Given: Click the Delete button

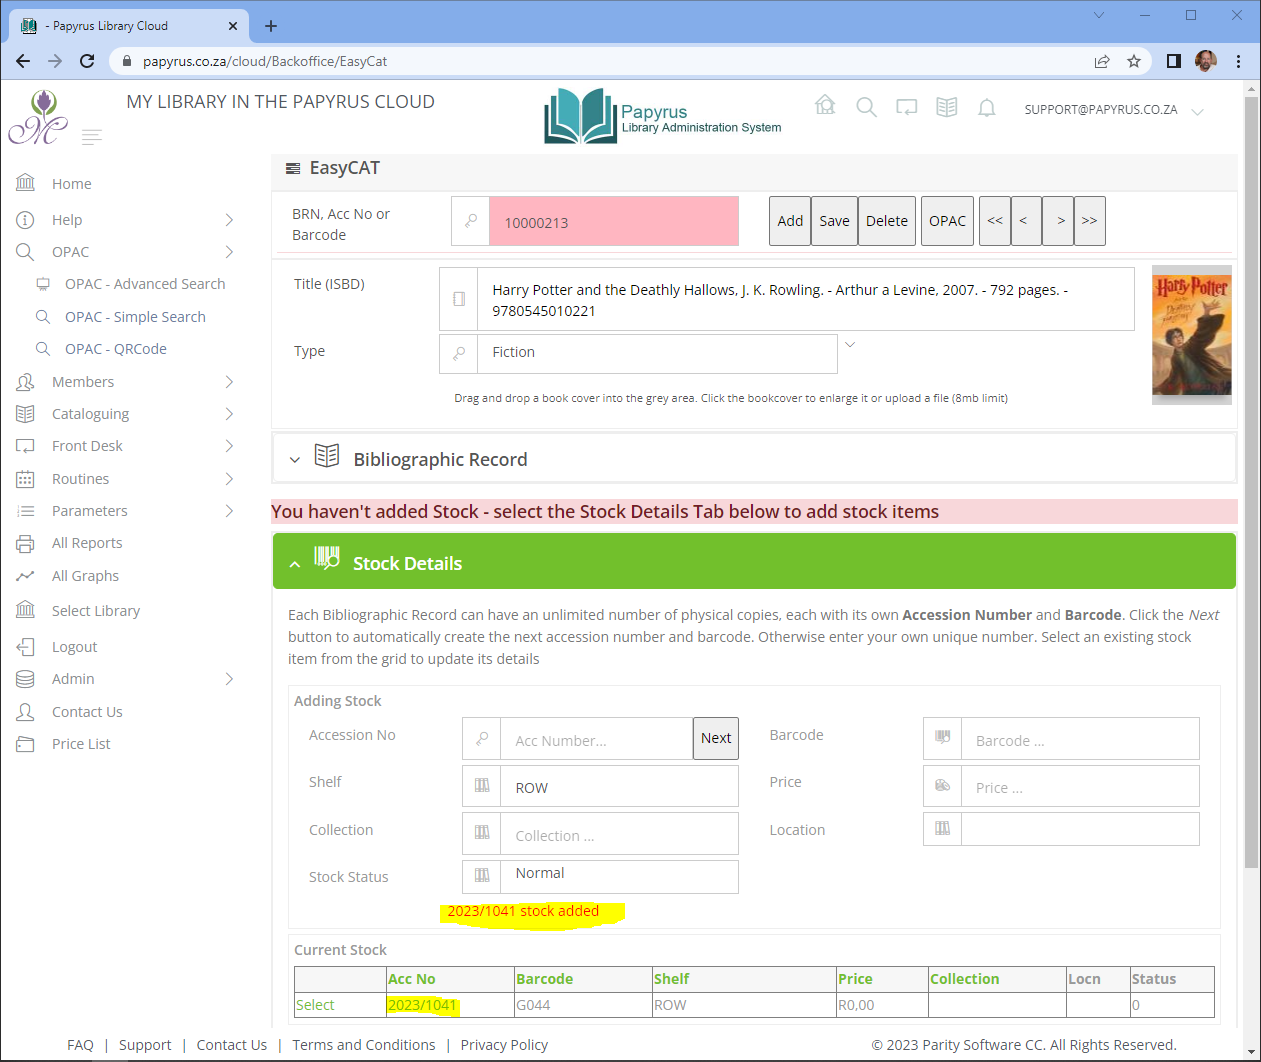Looking at the screenshot, I should point(887,221).
